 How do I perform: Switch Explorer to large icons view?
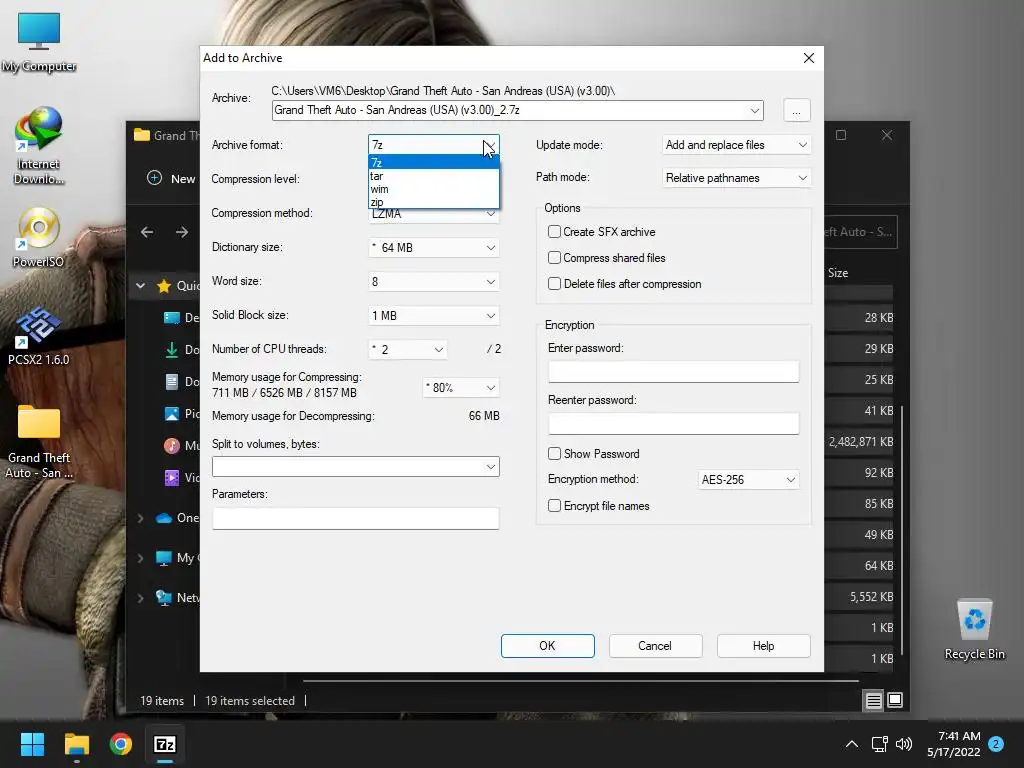tap(895, 700)
